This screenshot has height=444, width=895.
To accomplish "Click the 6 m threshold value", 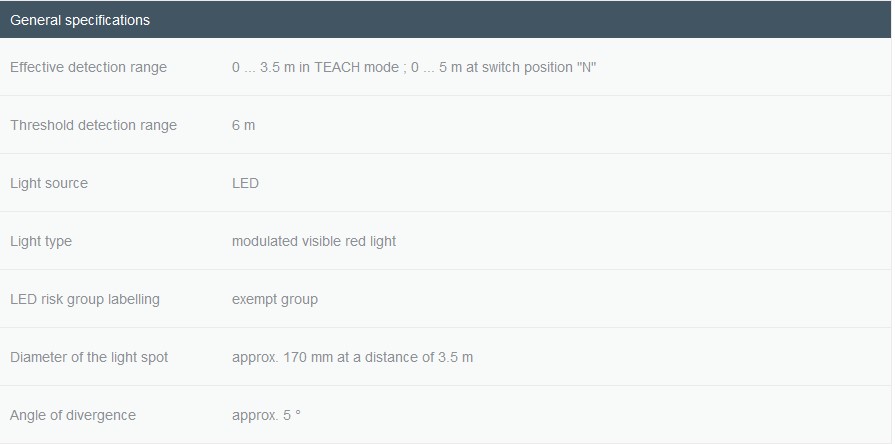I will tap(243, 126).
